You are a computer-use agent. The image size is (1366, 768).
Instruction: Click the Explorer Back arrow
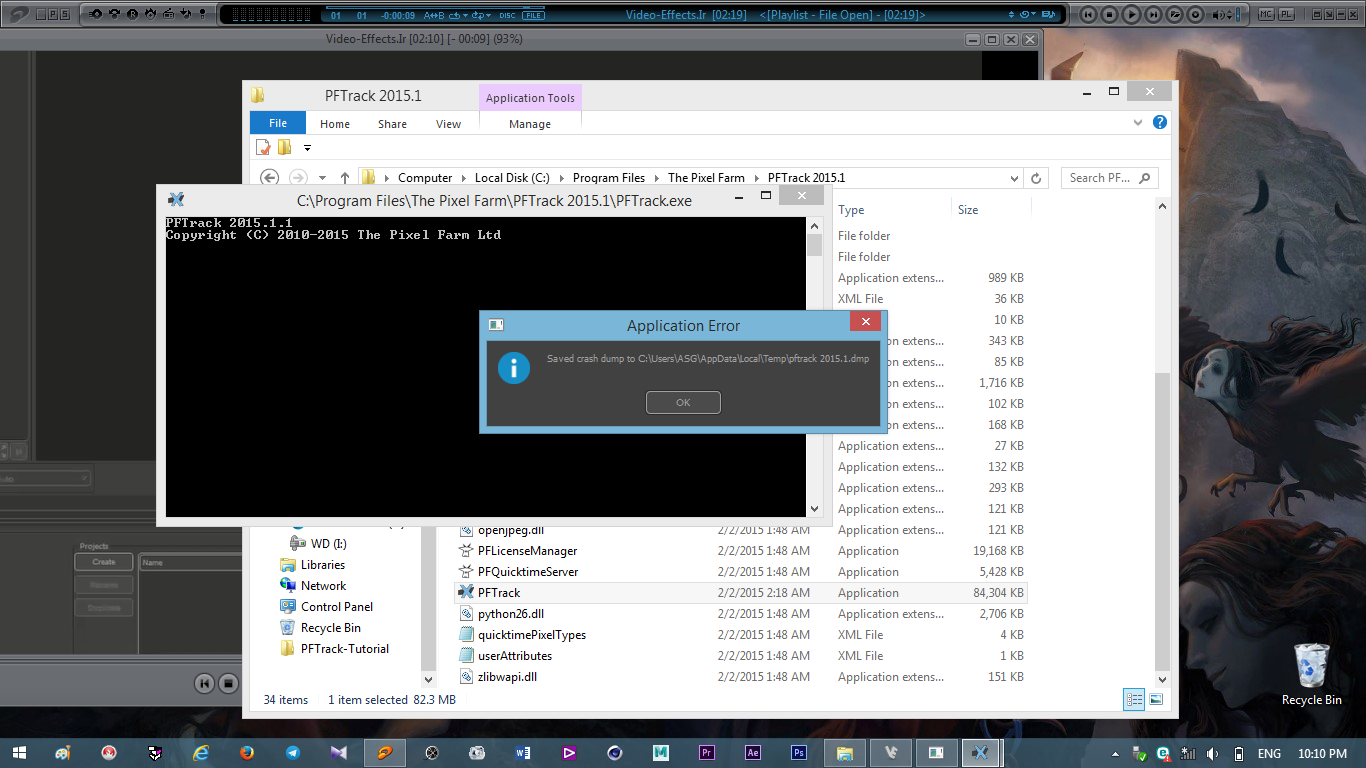point(269,177)
